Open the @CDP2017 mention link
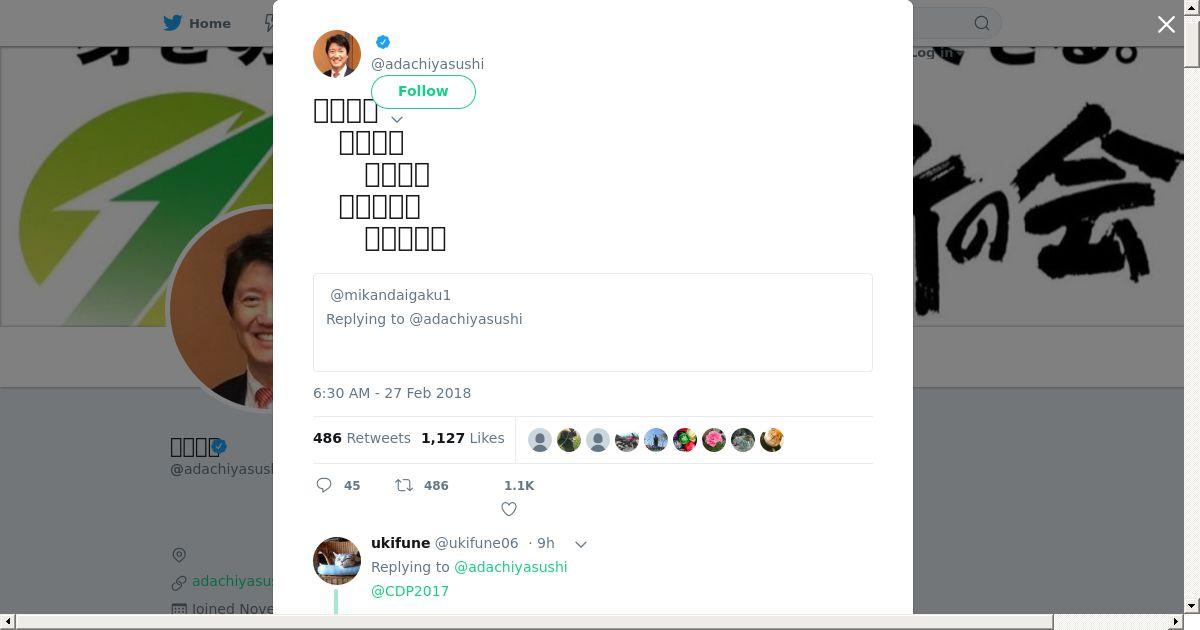 tap(410, 591)
